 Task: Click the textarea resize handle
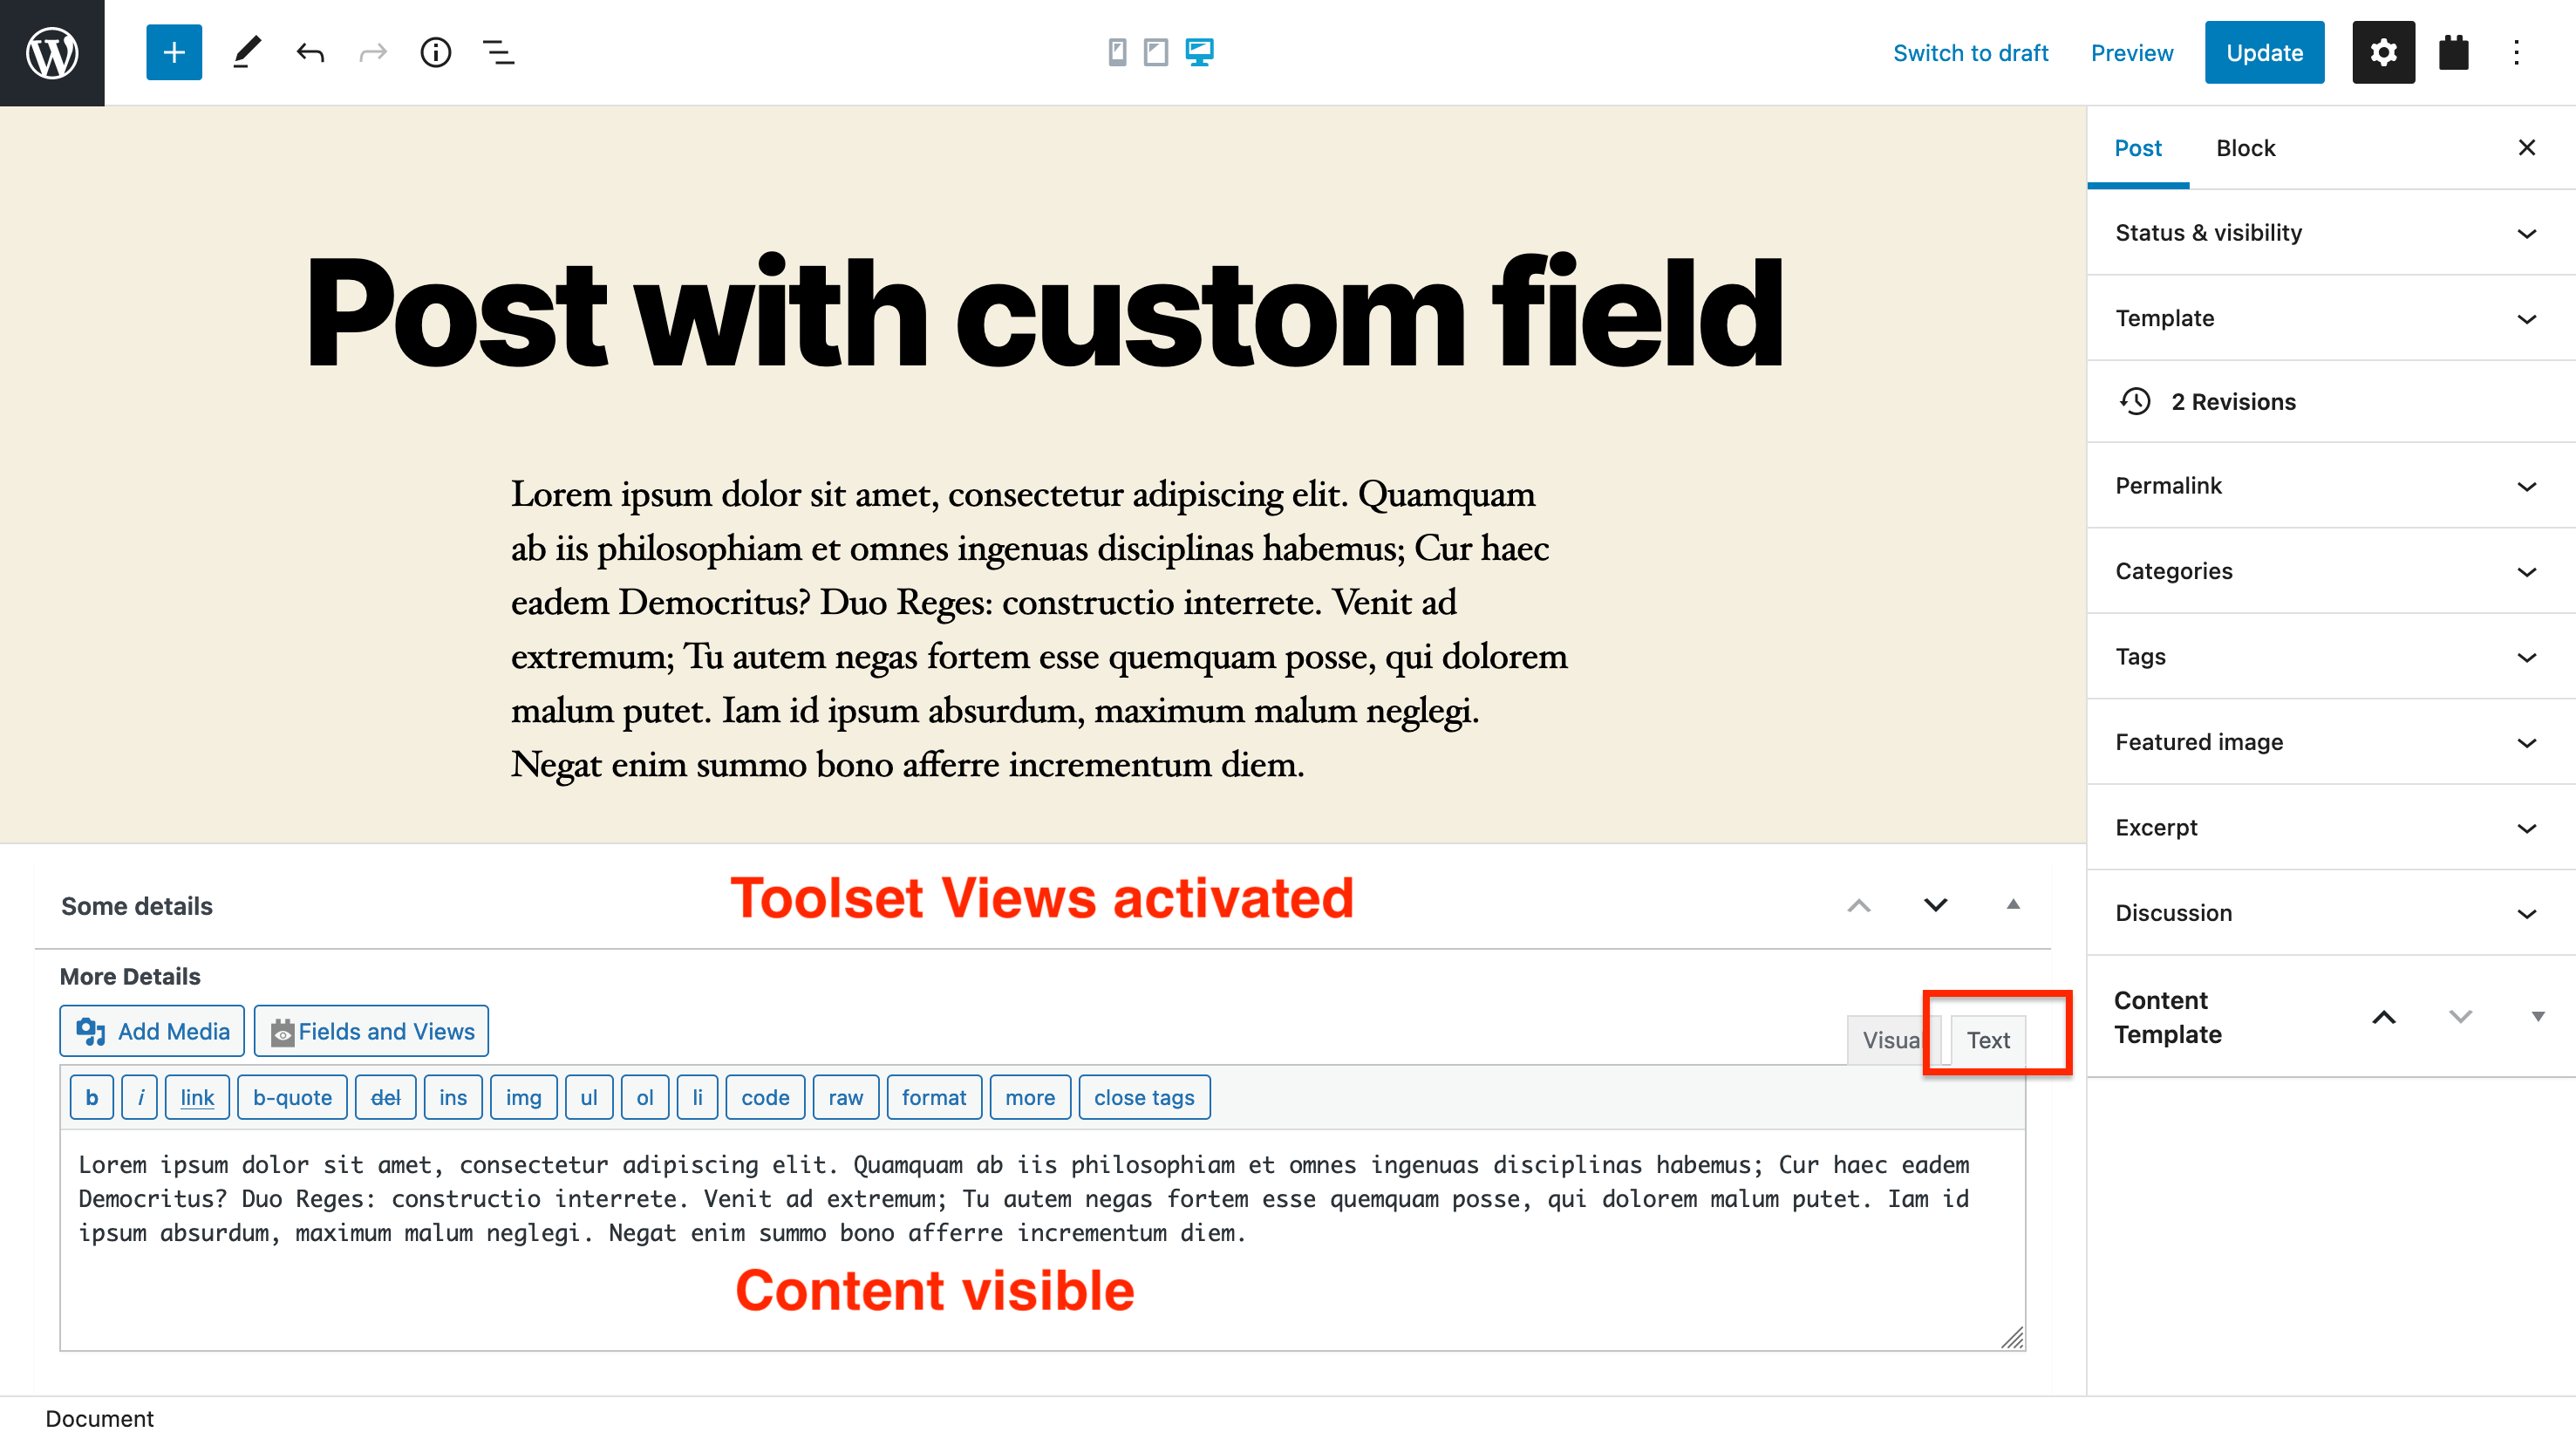(2012, 1338)
